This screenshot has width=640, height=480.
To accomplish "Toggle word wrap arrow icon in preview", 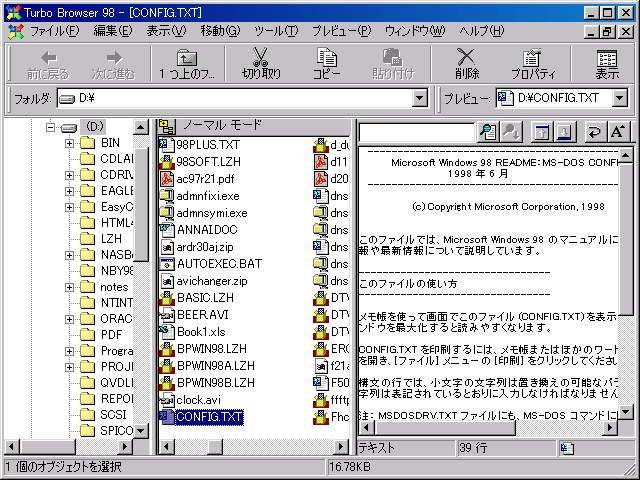I will (x=596, y=131).
